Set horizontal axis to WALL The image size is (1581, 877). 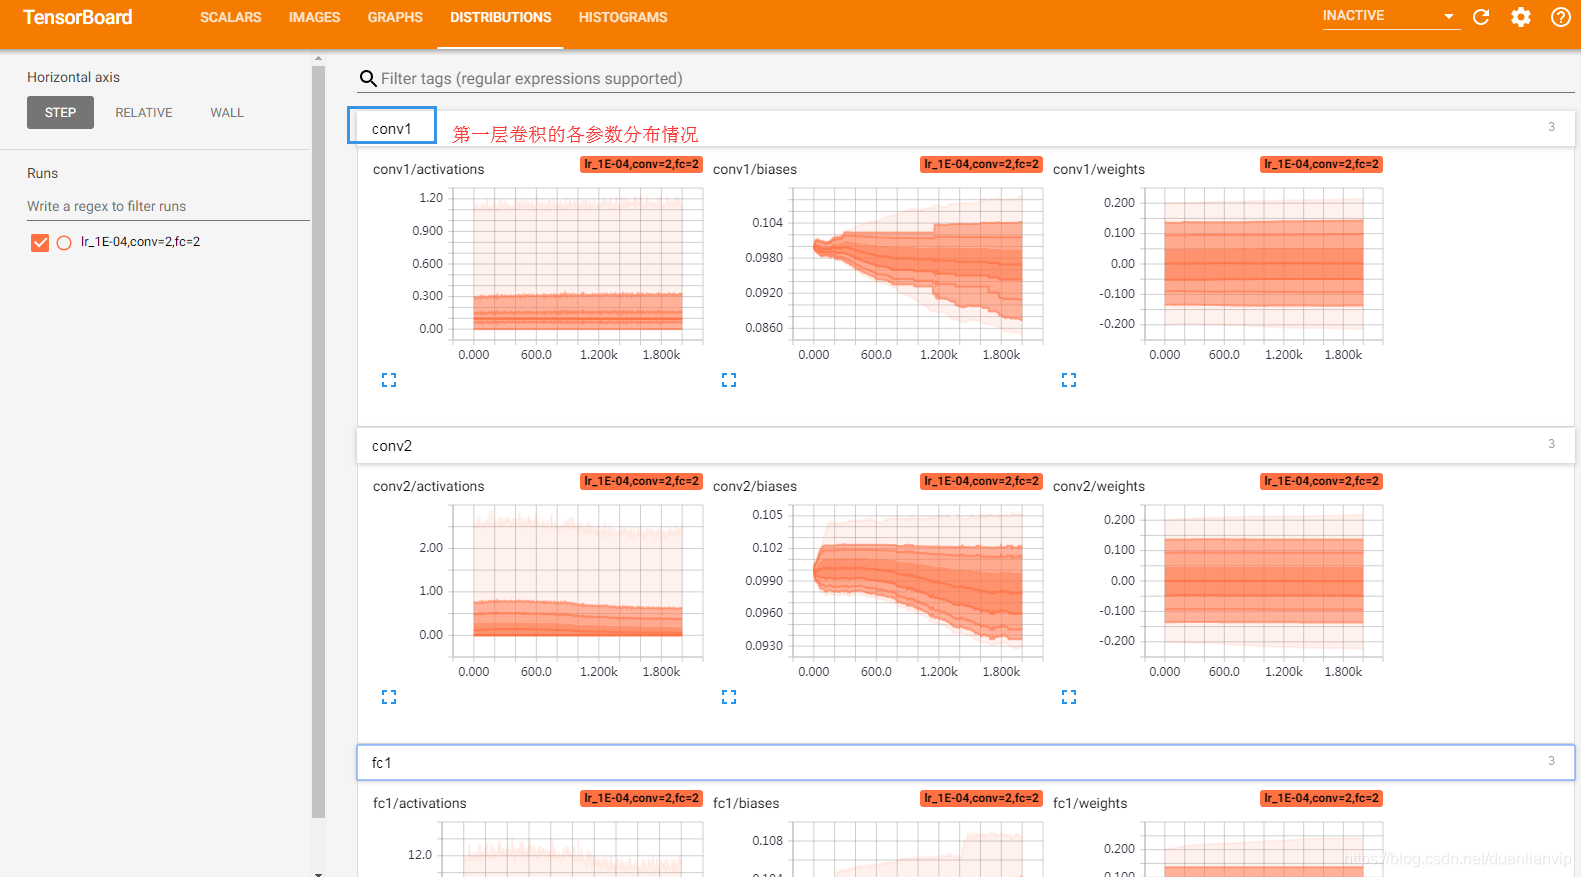pyautogui.click(x=227, y=113)
